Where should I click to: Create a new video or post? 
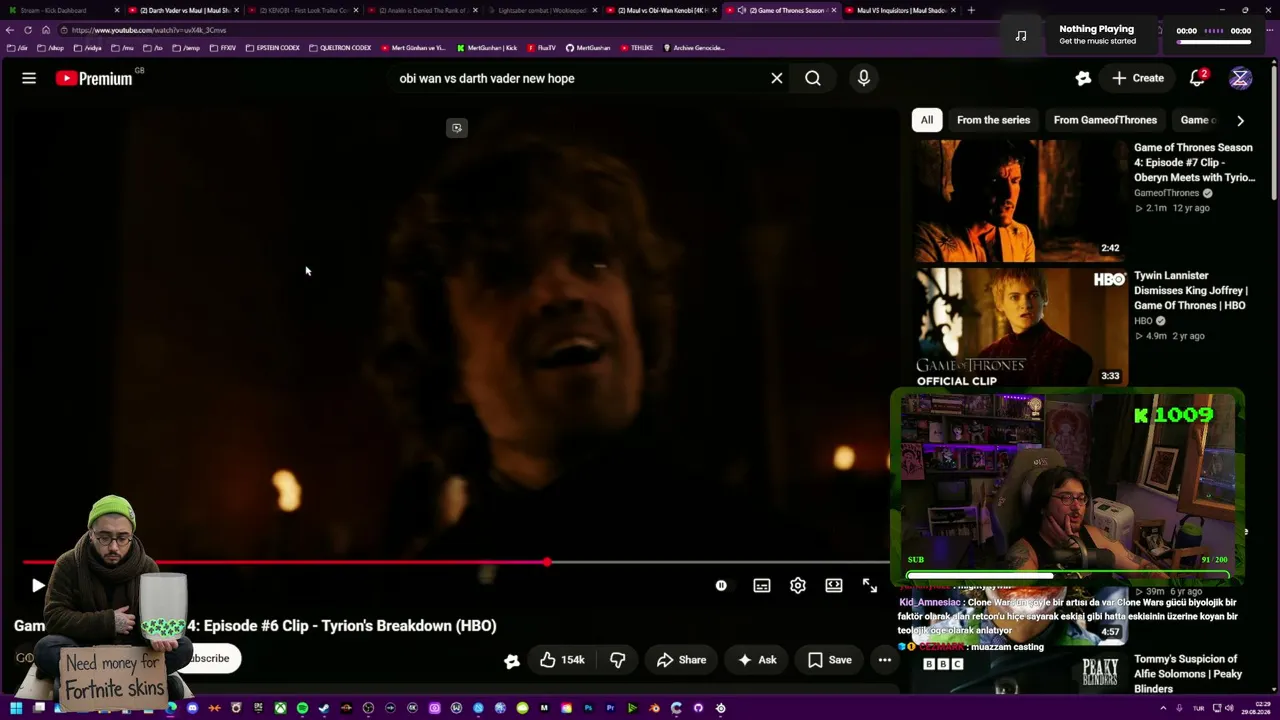click(x=1138, y=78)
